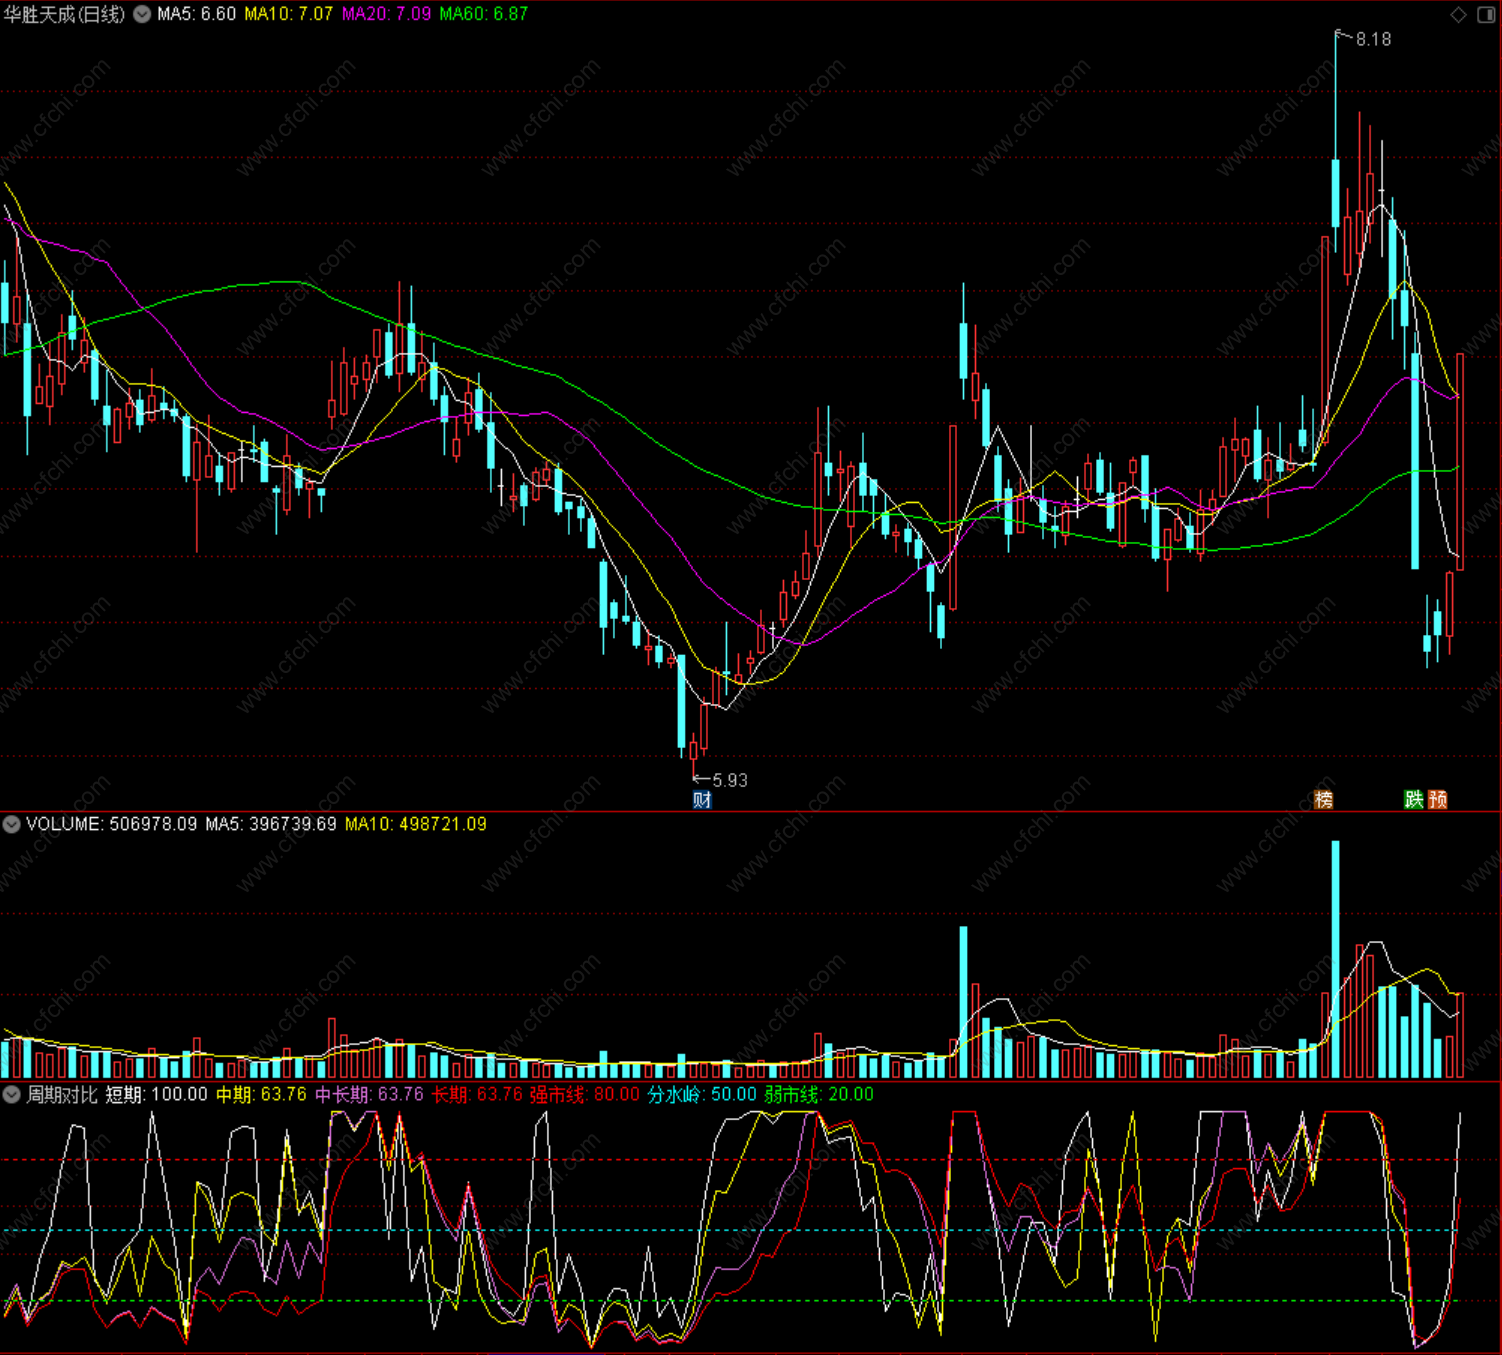1502x1355 pixels.
Task: Click the blue 财 marker below chart
Action: point(702,799)
